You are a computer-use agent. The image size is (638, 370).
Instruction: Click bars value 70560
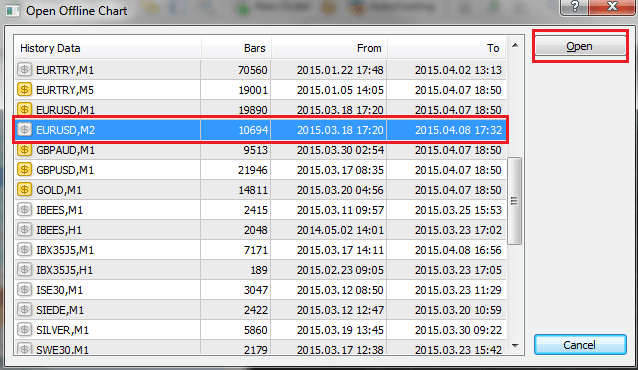[x=253, y=70]
